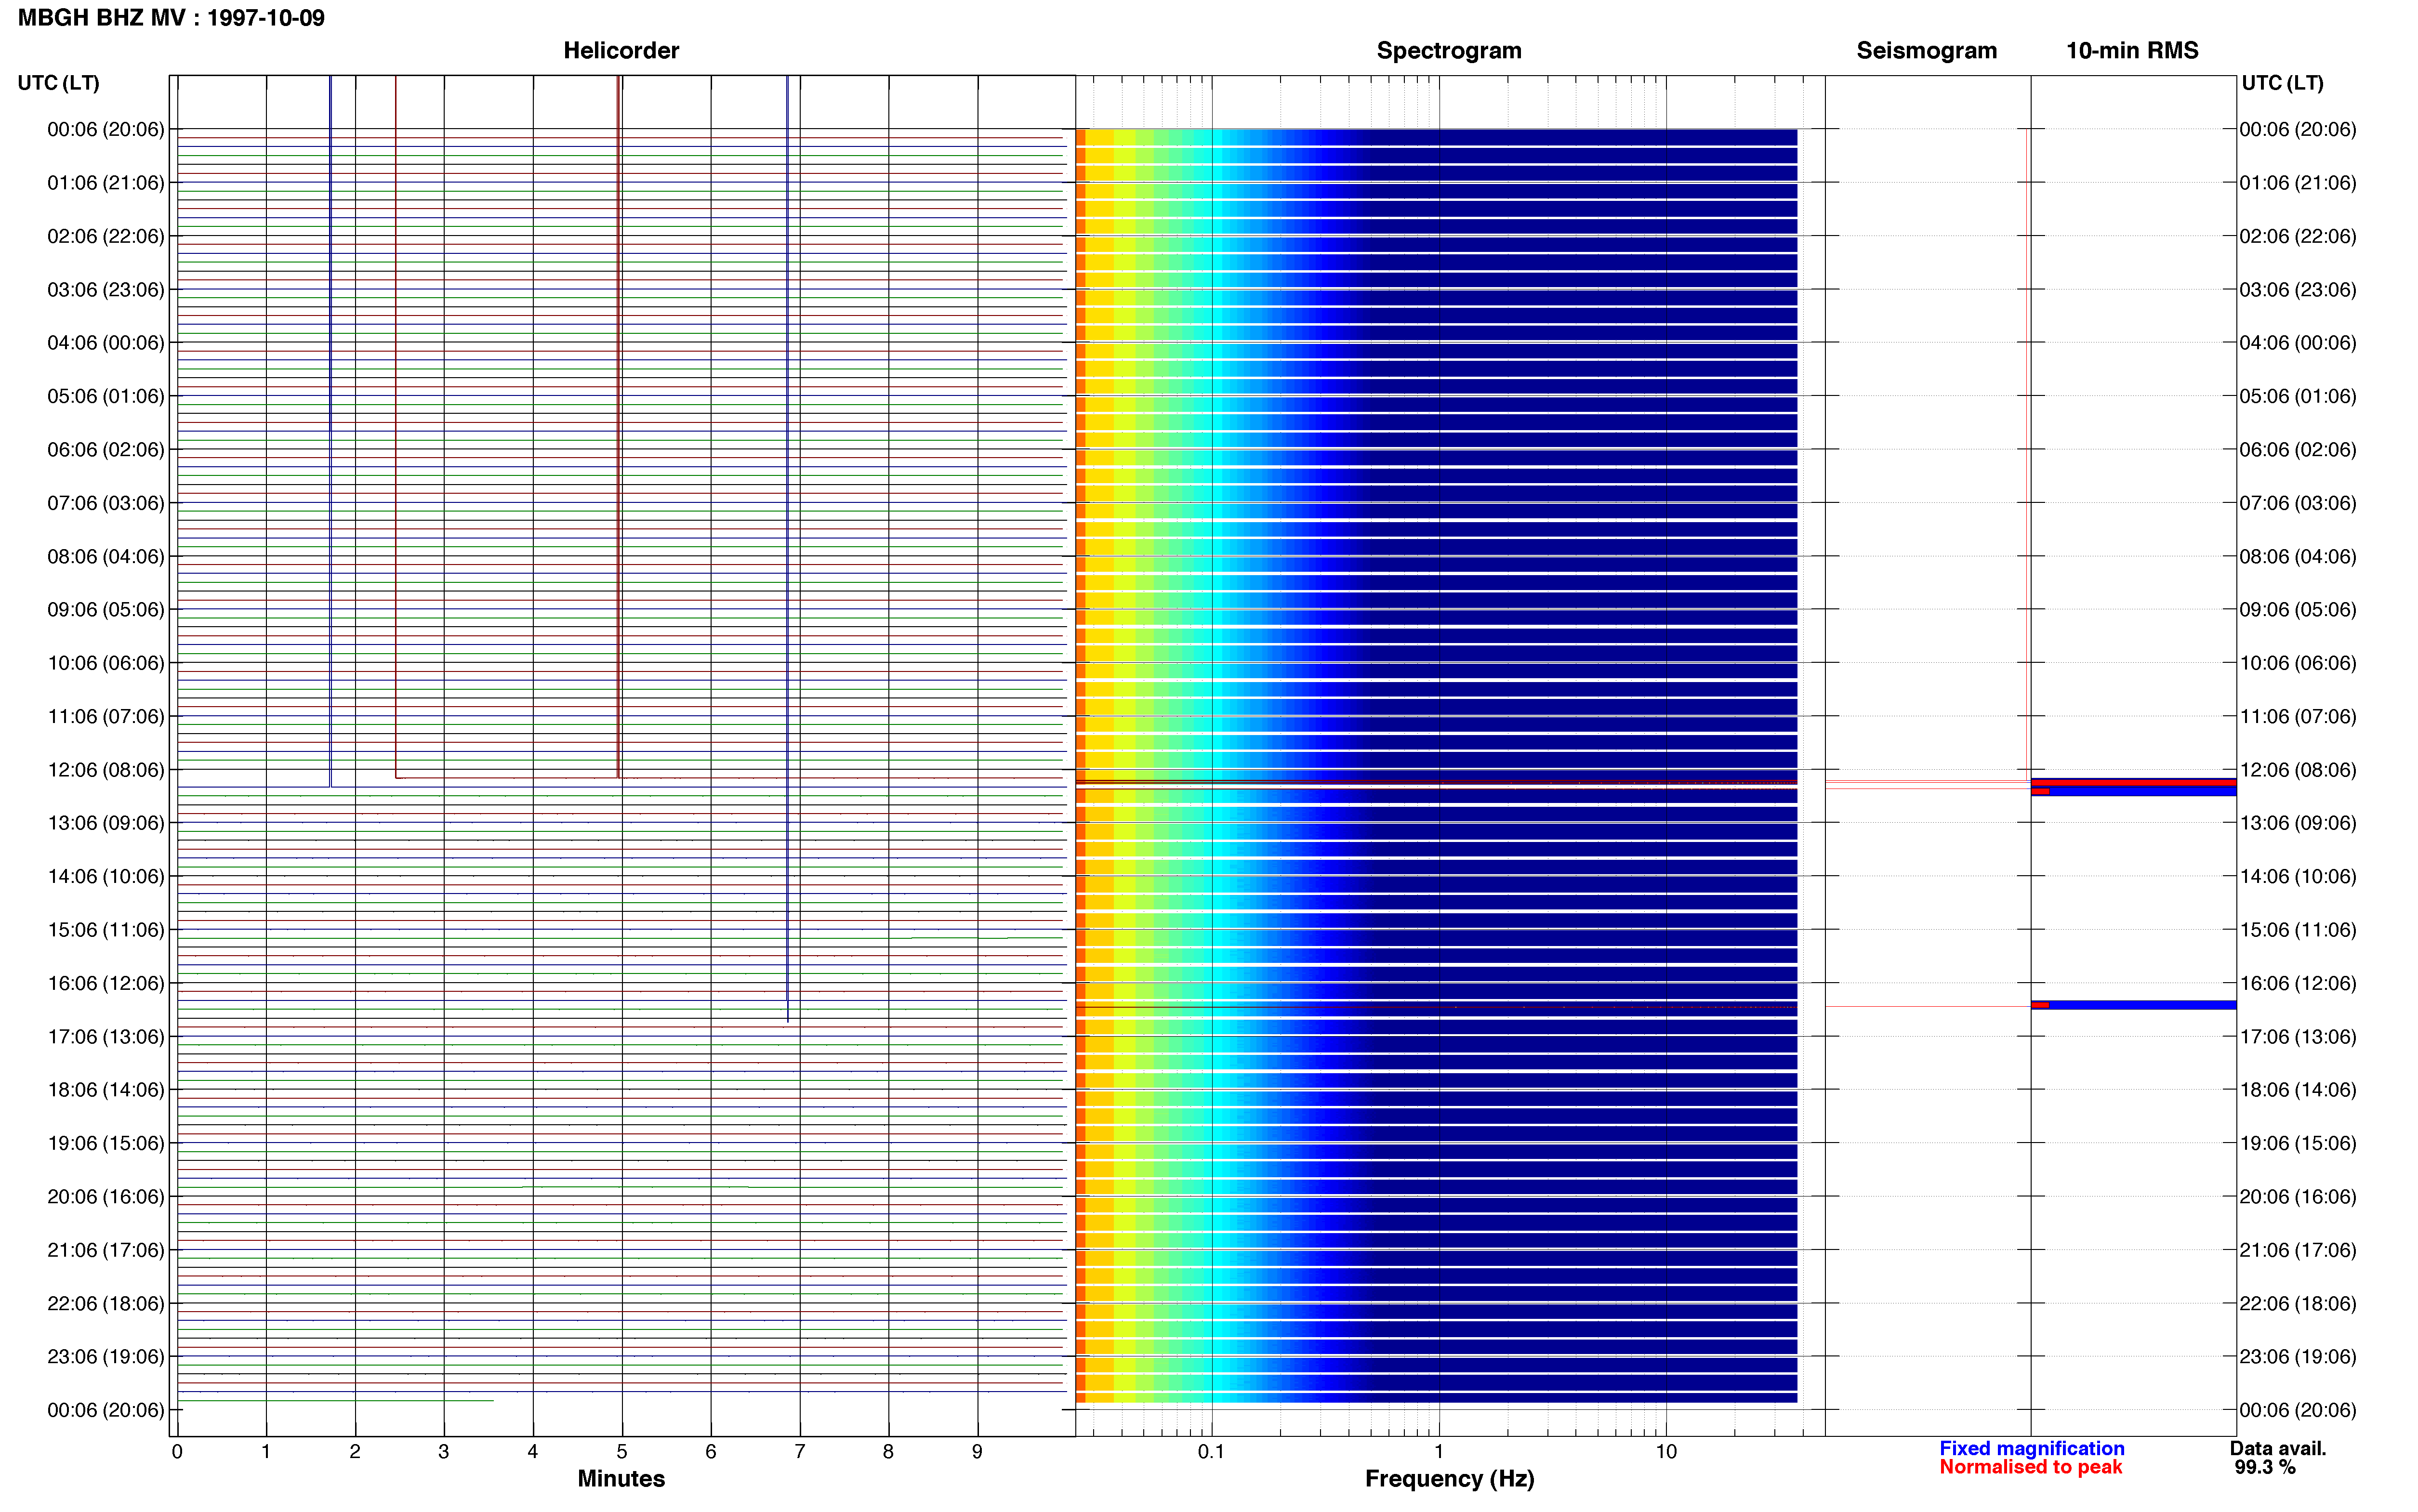Click left time label '03:06 (23:06)'
Viewport: 2418px width, 1512px height.
[x=106, y=290]
